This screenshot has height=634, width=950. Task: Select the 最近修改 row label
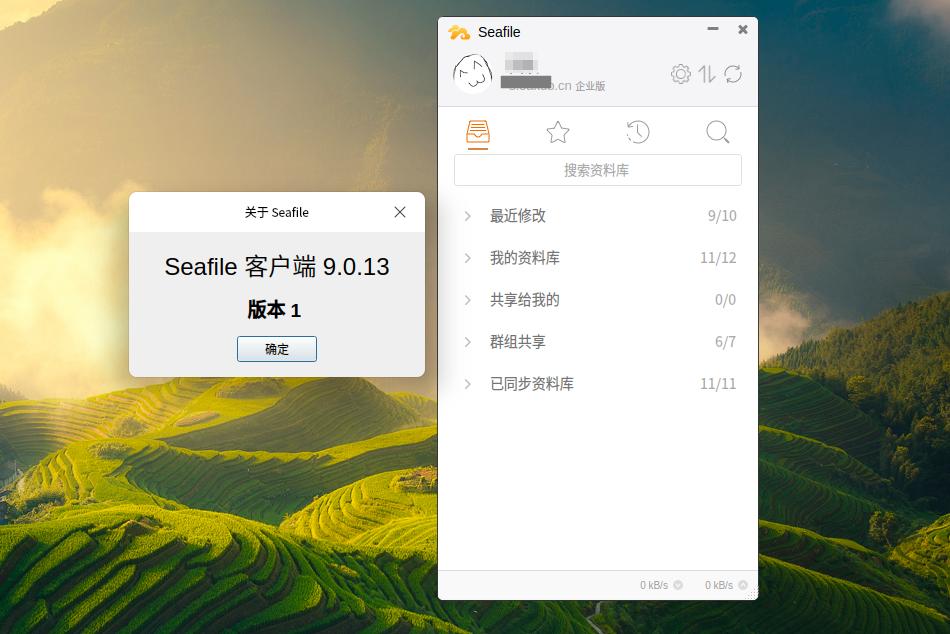pos(518,216)
